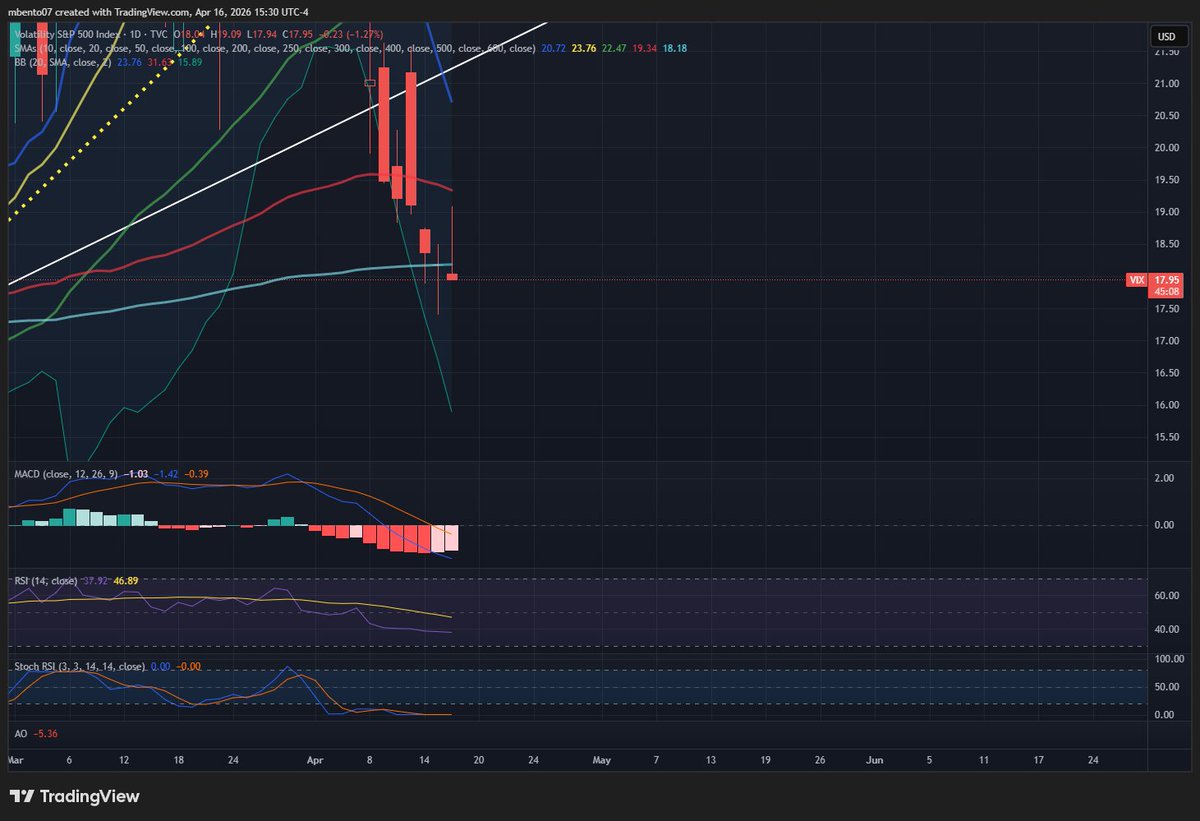Select the Stoch RSI indicator legend
The image size is (1200, 821).
pos(78,666)
